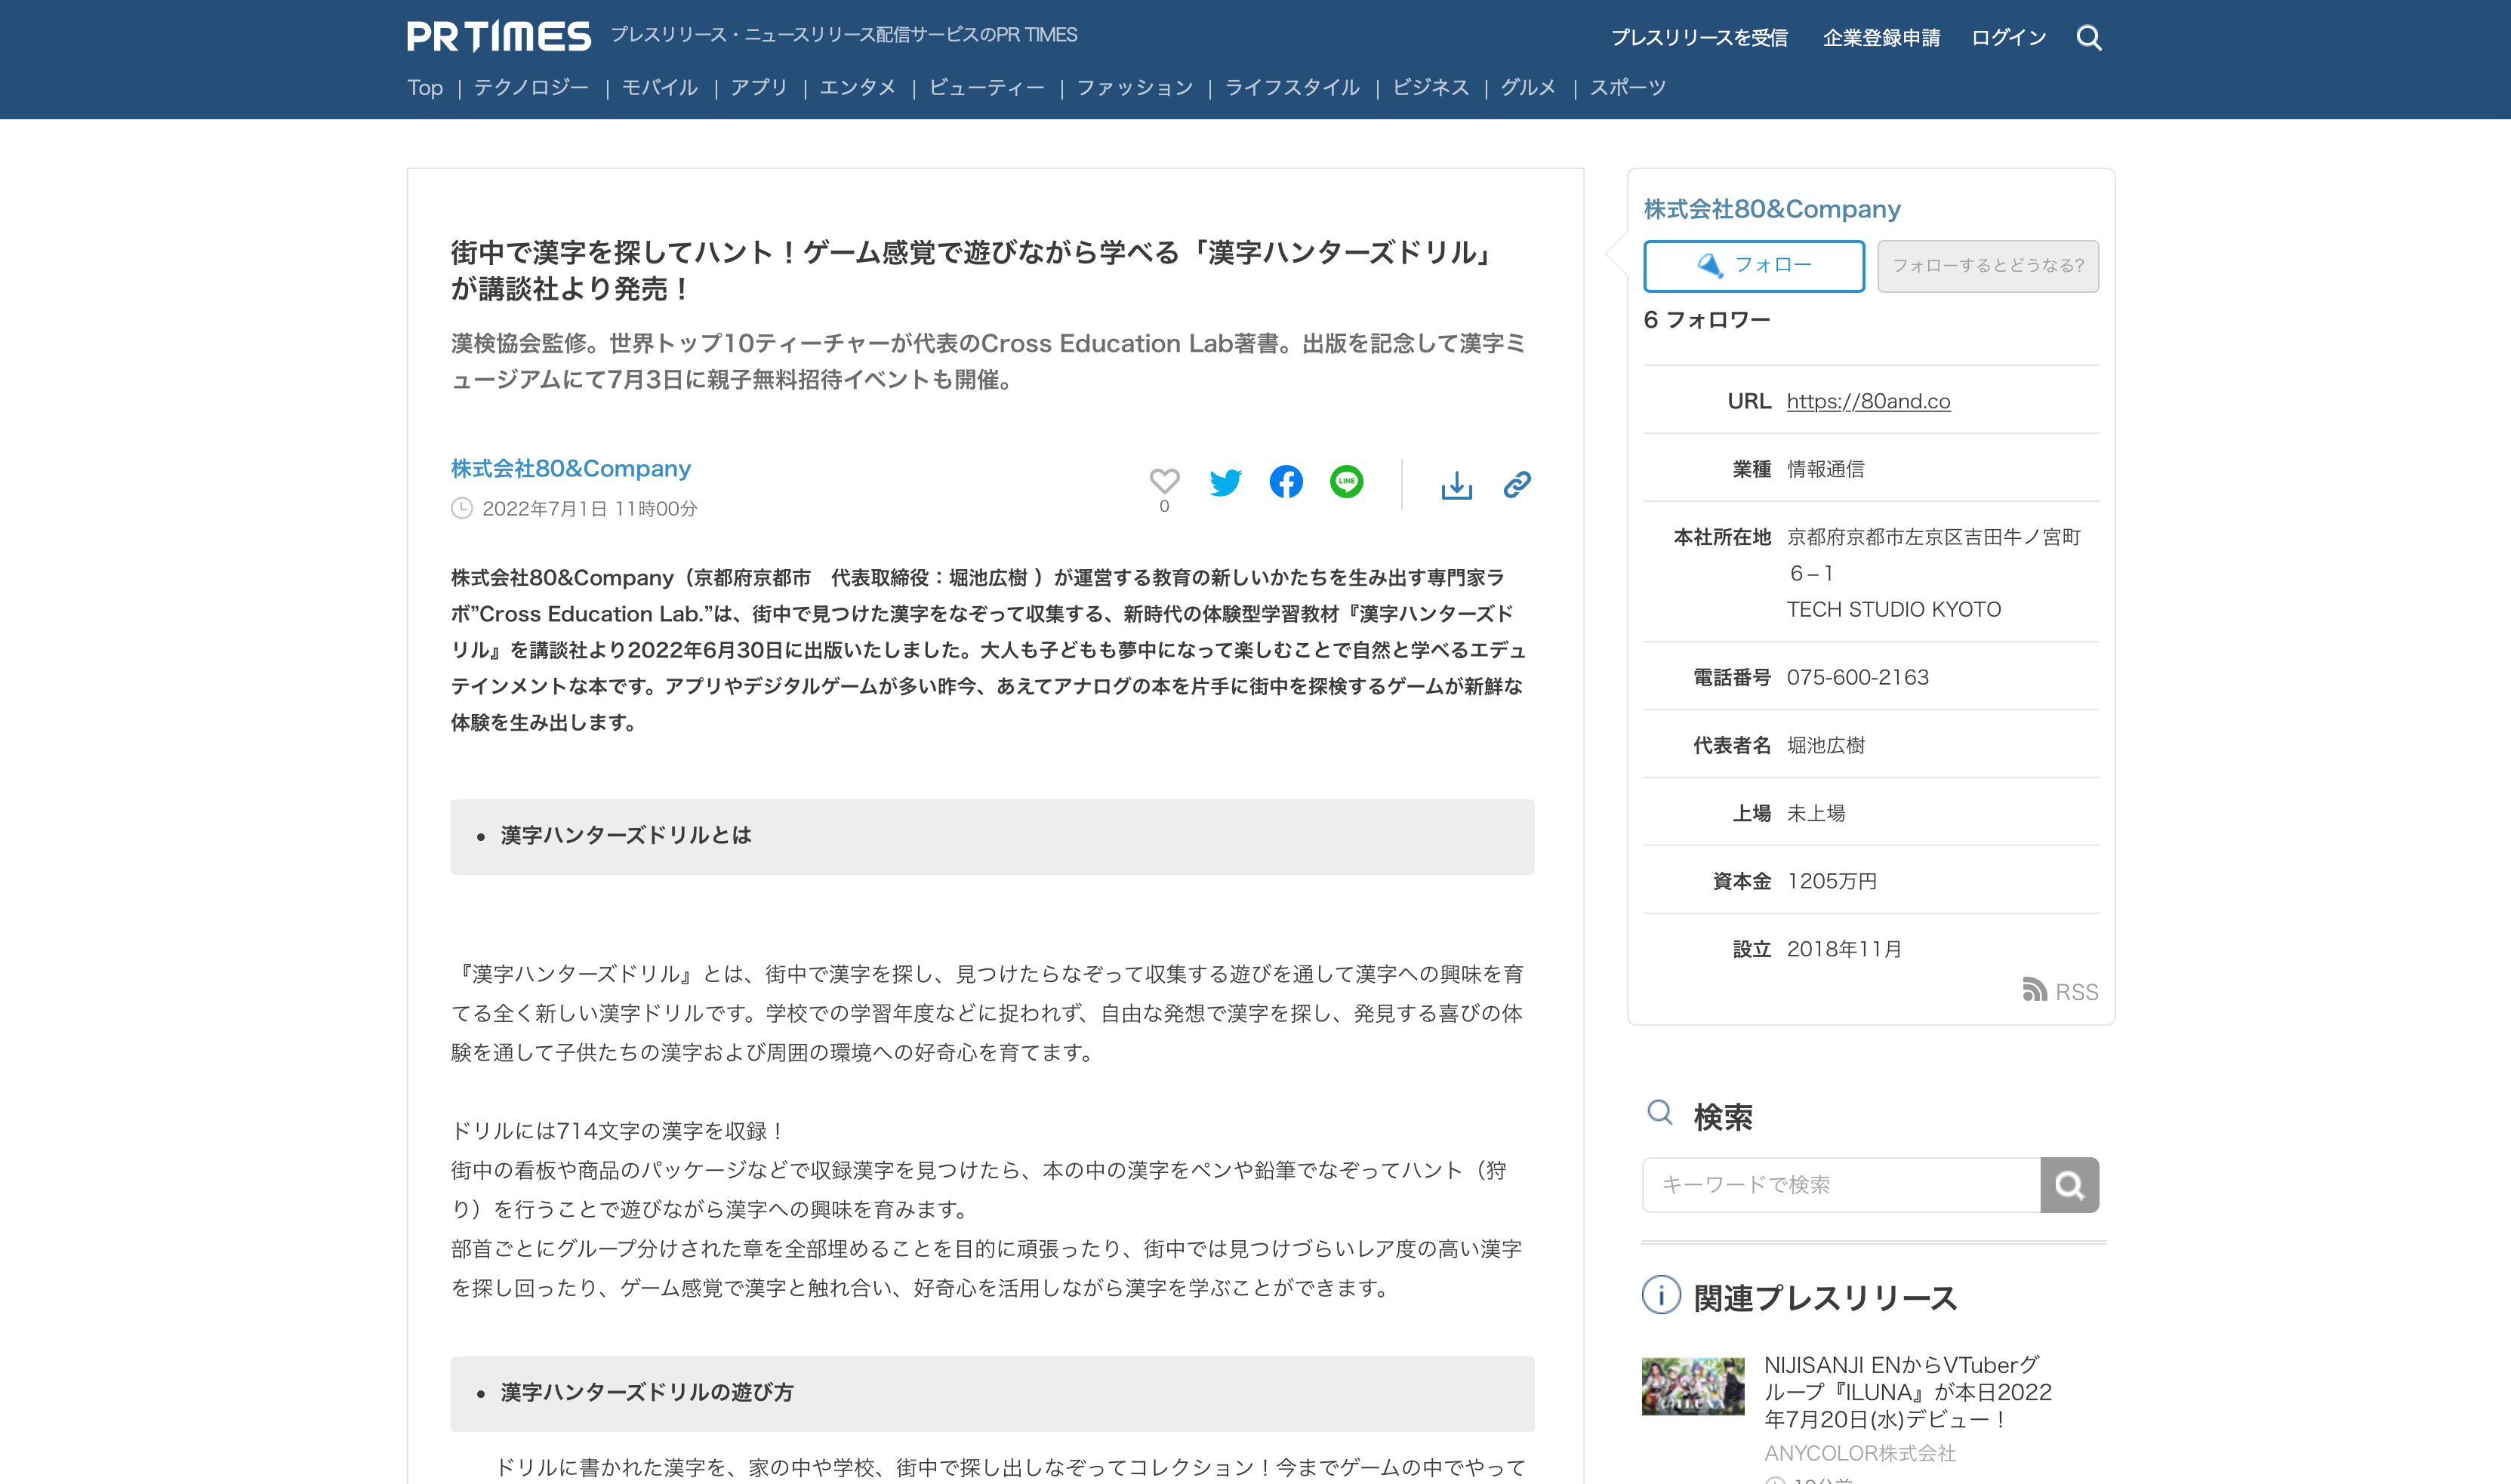Click paragraph ドリルには714文字の漢字を収録！

click(619, 1131)
